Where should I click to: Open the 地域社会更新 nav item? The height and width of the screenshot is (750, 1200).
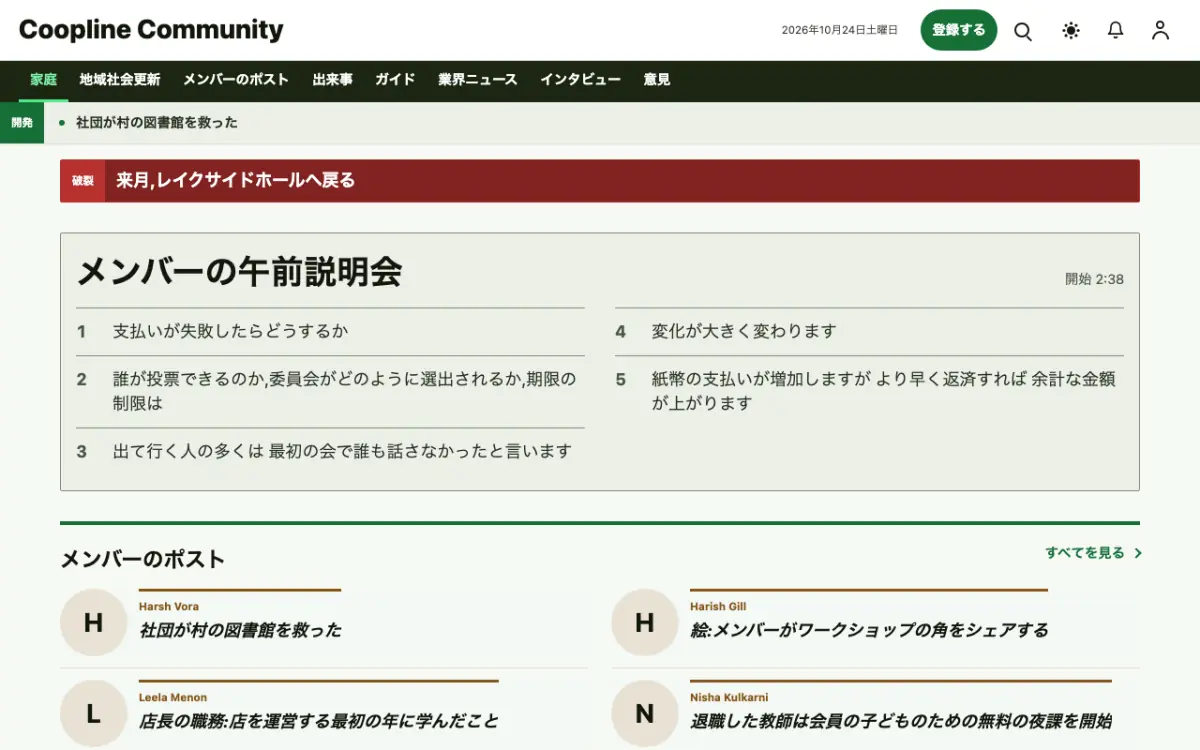tap(120, 80)
